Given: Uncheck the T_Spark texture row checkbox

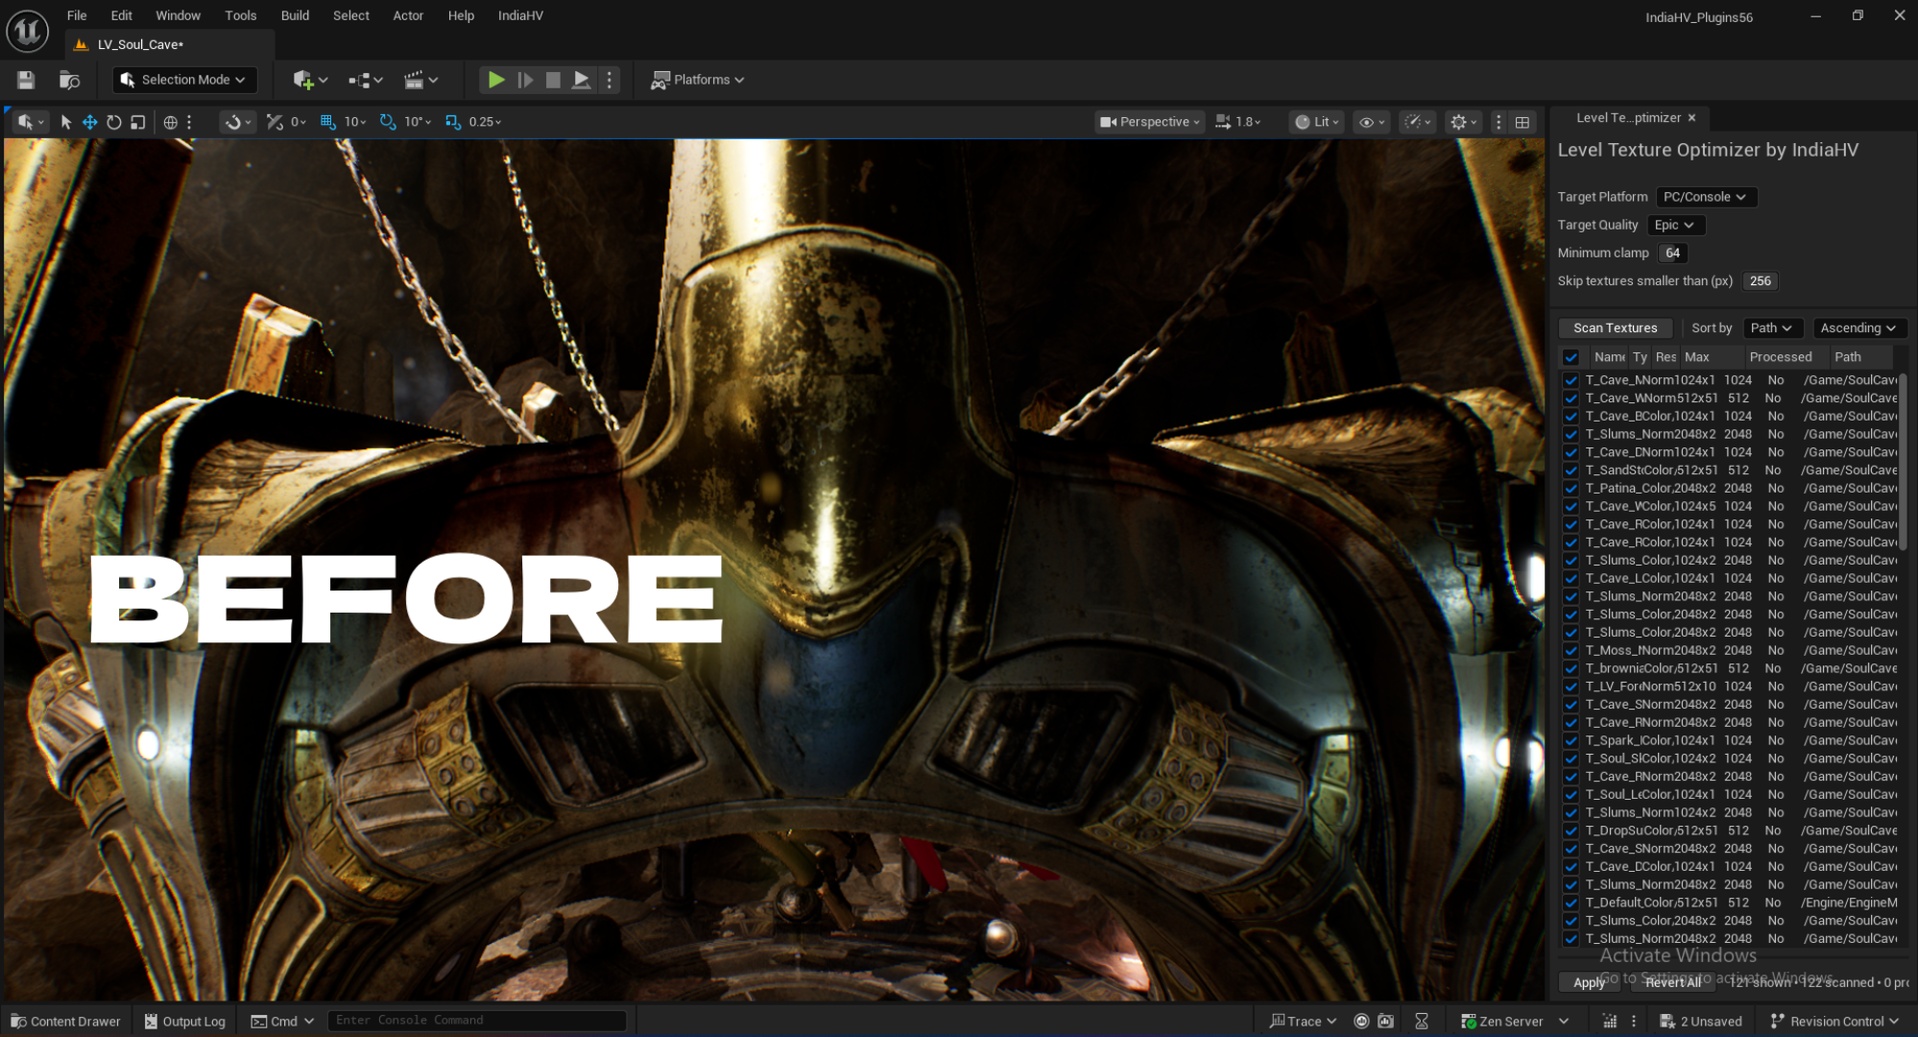Looking at the screenshot, I should (x=1571, y=741).
